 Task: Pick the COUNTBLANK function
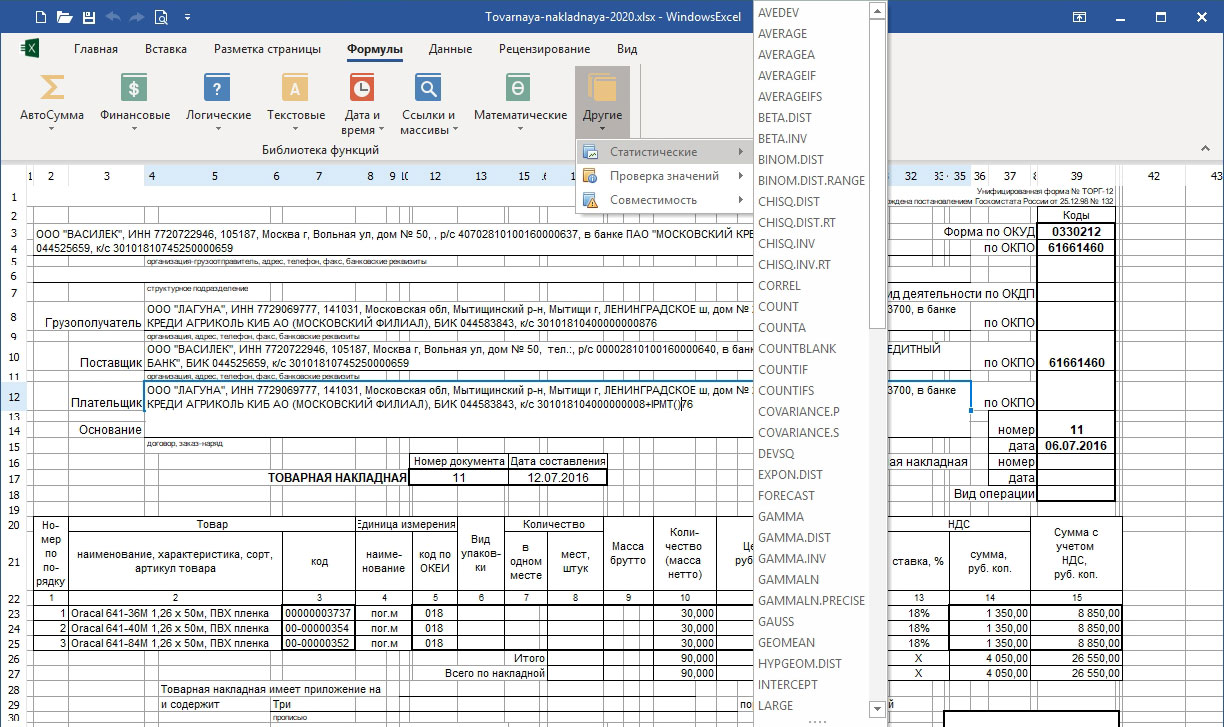(x=797, y=349)
